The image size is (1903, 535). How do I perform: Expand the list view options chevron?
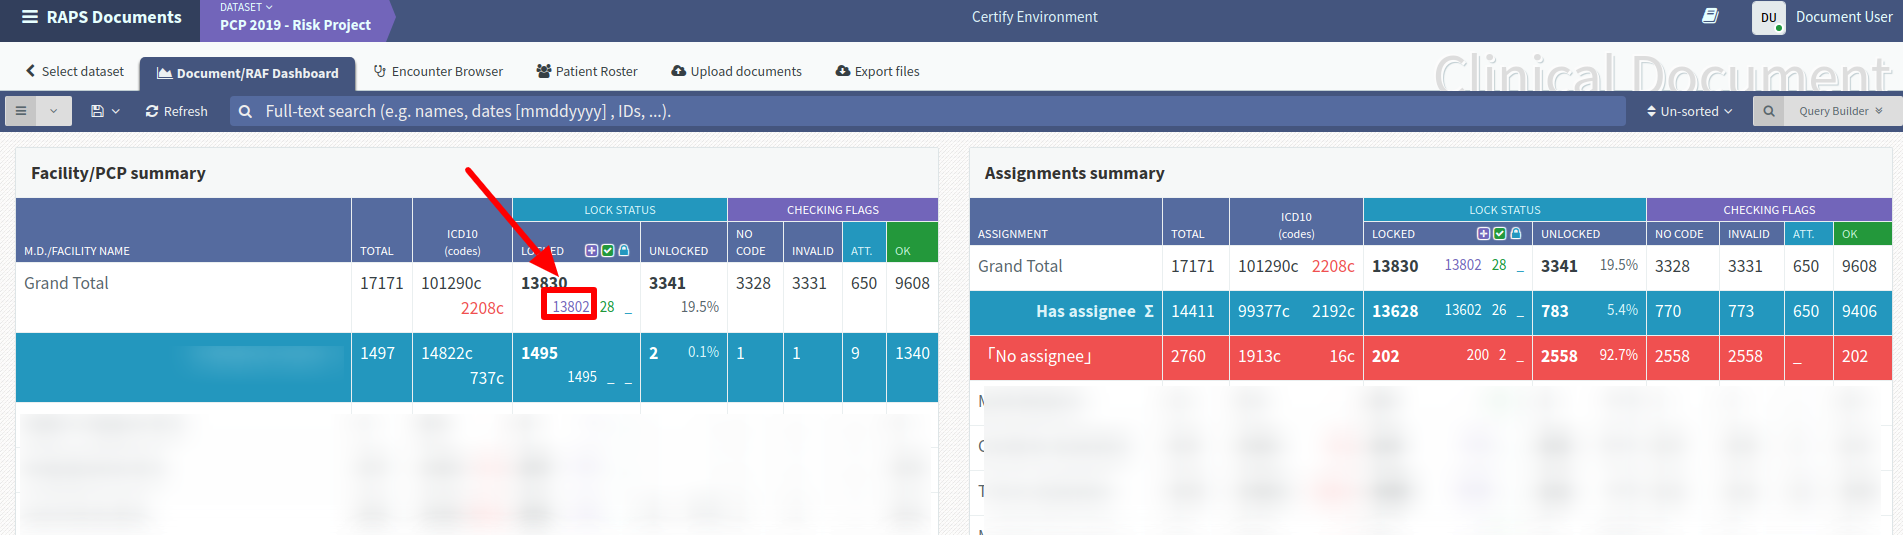point(54,111)
